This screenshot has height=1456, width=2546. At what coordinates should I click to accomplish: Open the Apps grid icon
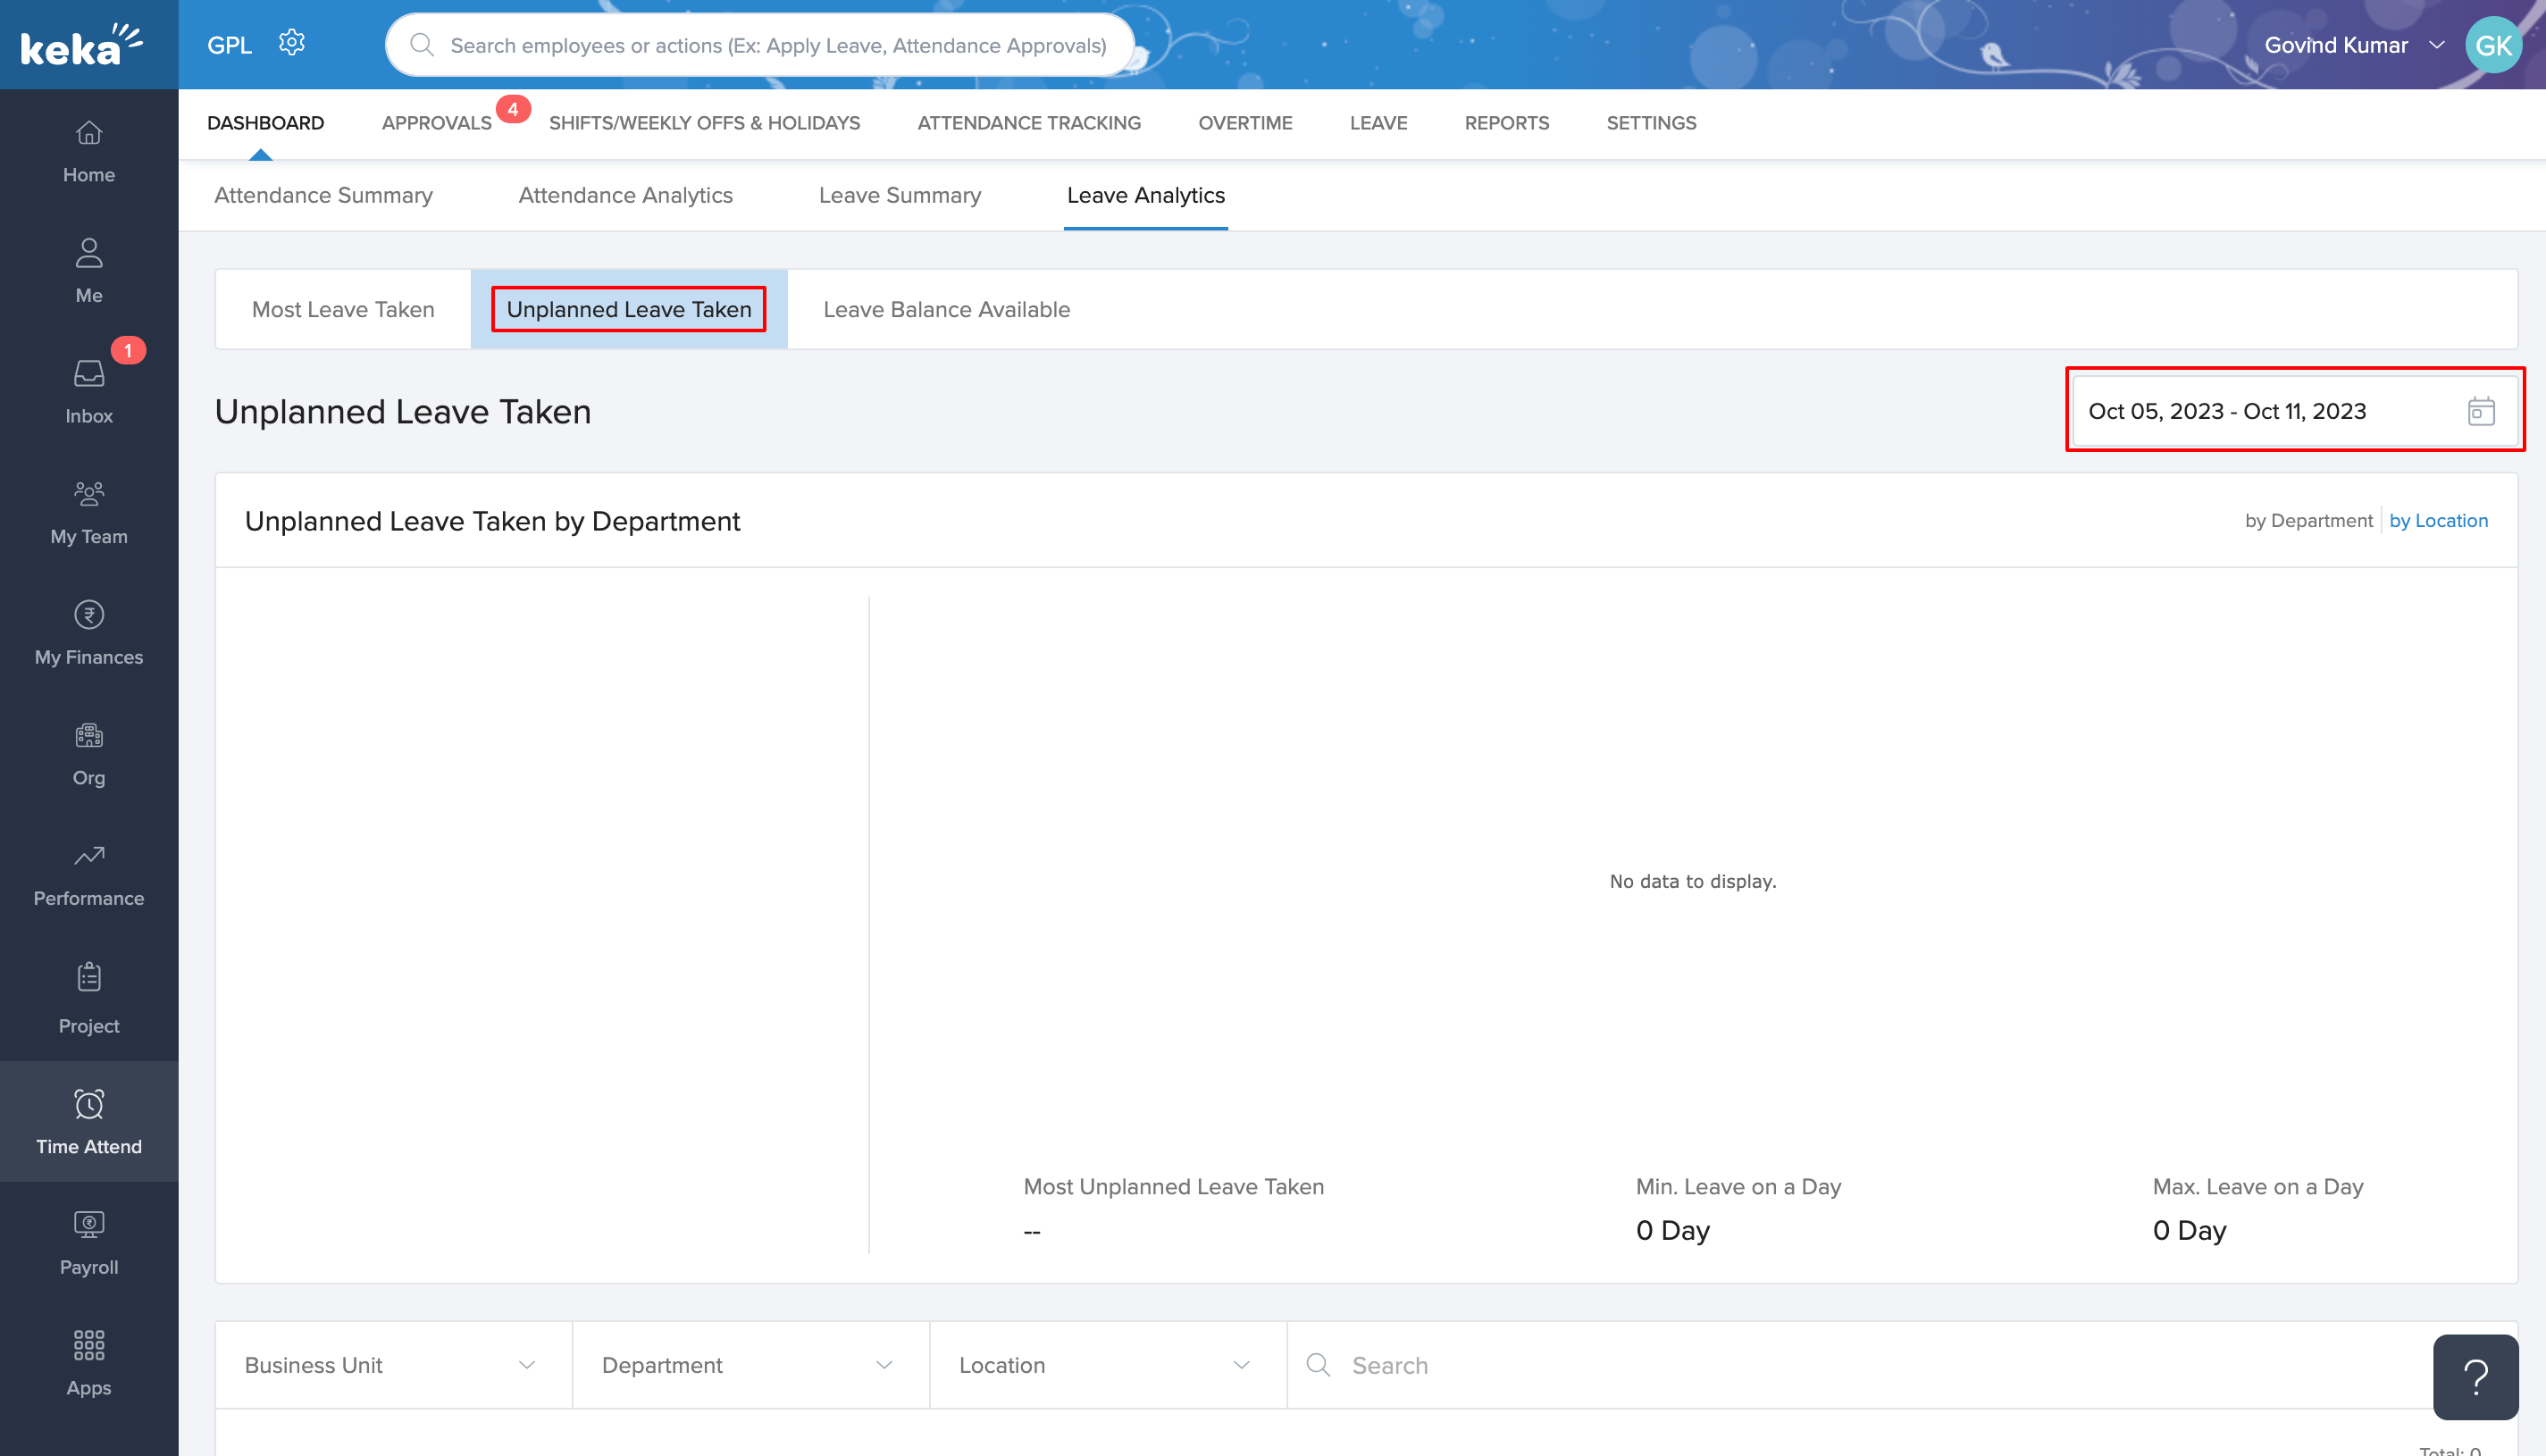89,1345
